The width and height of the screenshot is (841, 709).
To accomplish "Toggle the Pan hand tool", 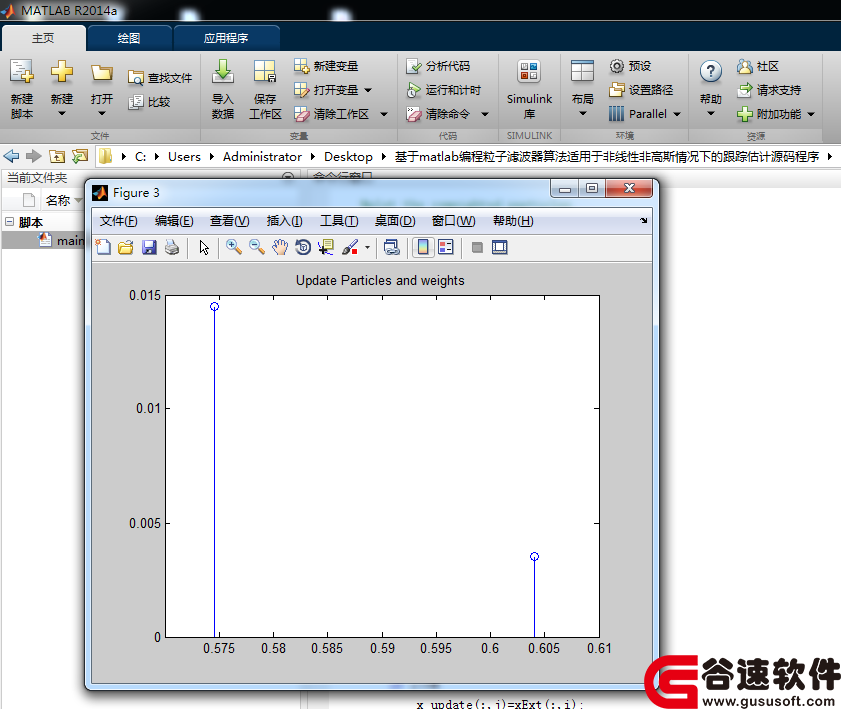I will (280, 247).
